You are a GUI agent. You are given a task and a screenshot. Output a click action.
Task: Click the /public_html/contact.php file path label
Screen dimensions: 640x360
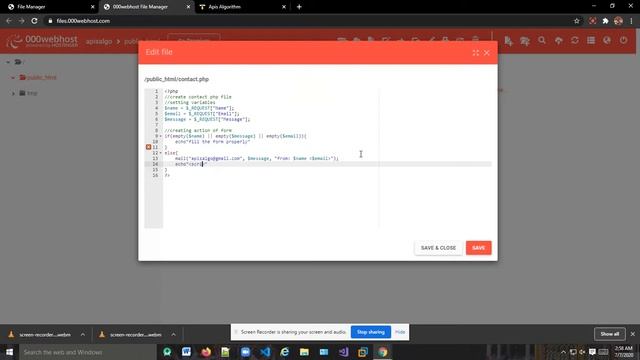(x=176, y=79)
